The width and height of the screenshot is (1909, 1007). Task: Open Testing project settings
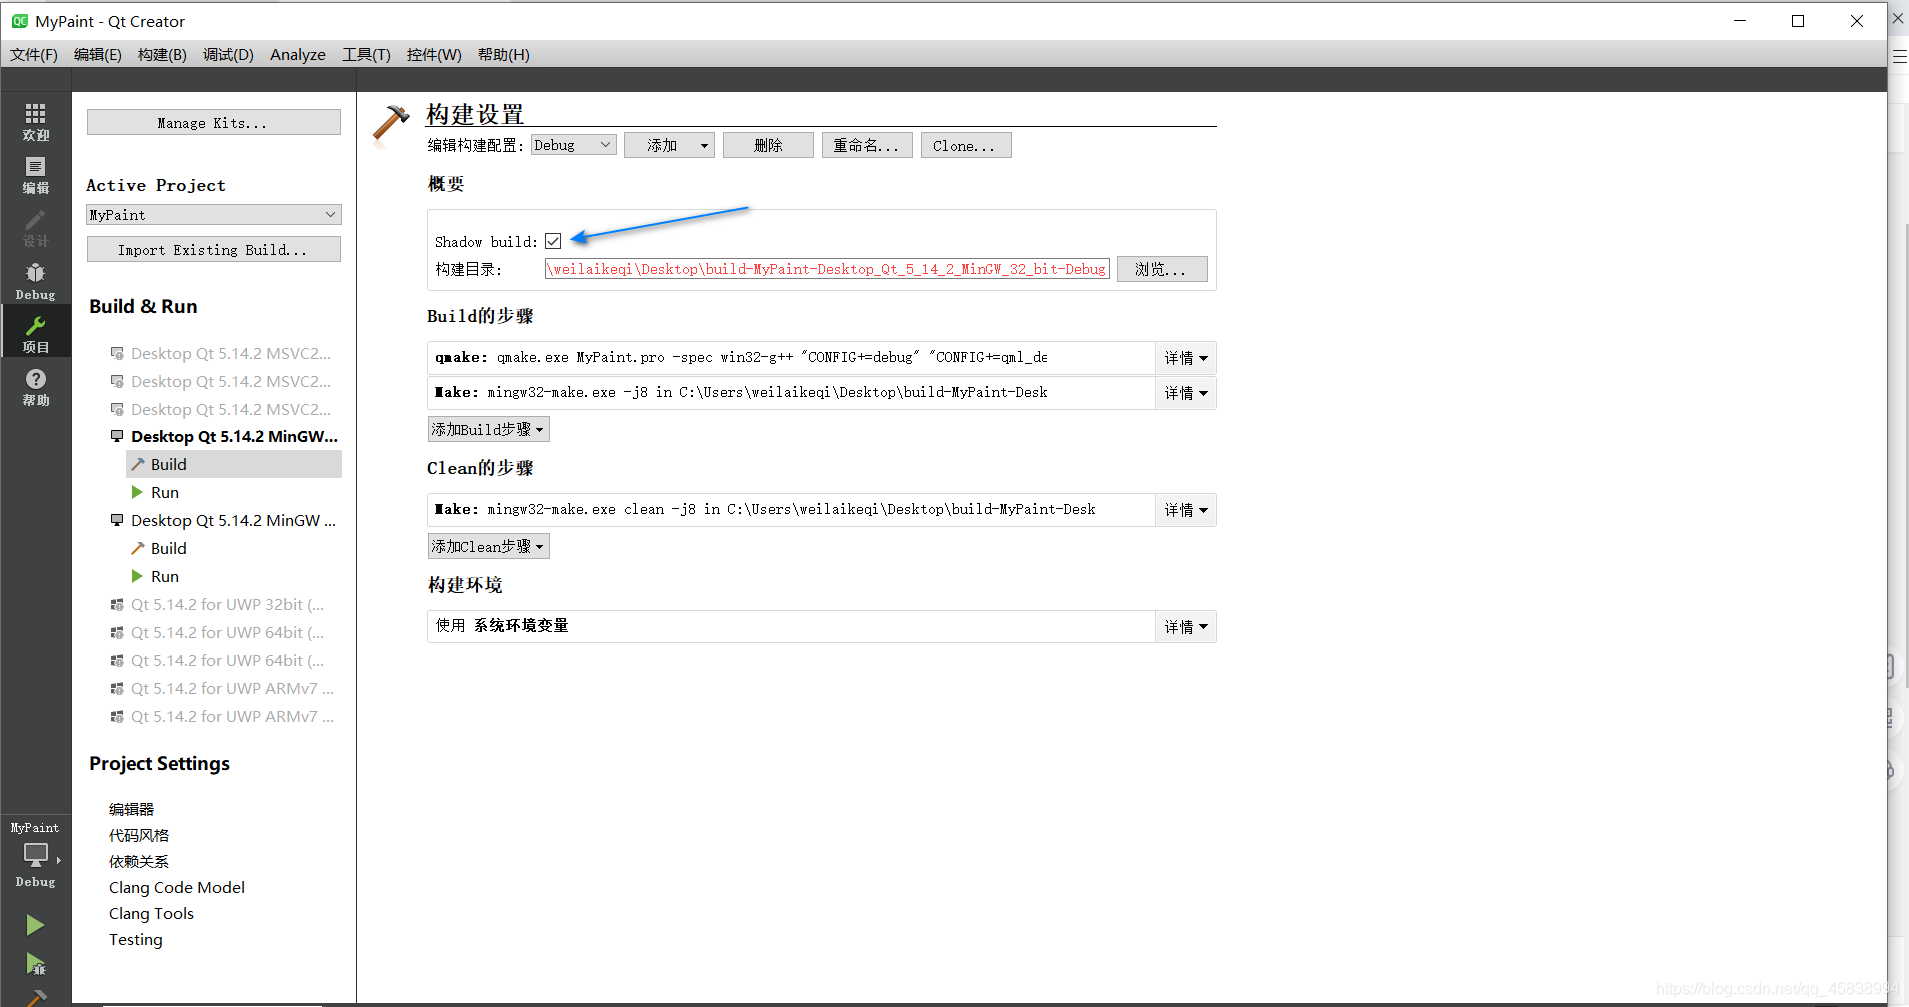click(136, 939)
